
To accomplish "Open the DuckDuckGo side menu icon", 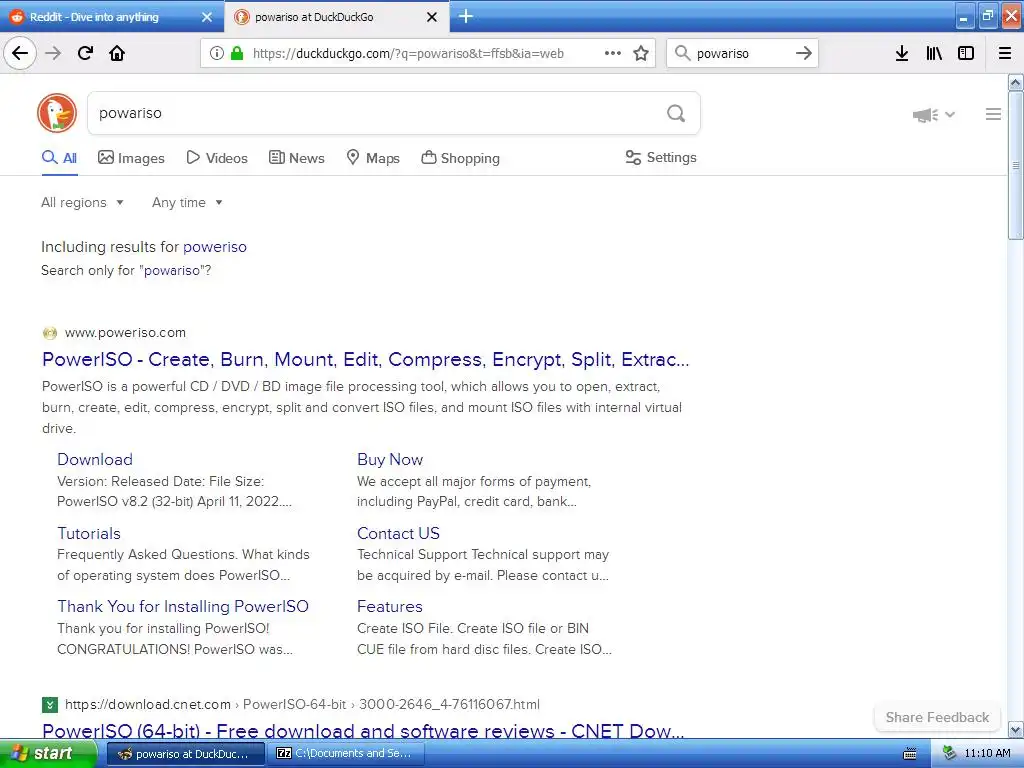I will tap(993, 114).
